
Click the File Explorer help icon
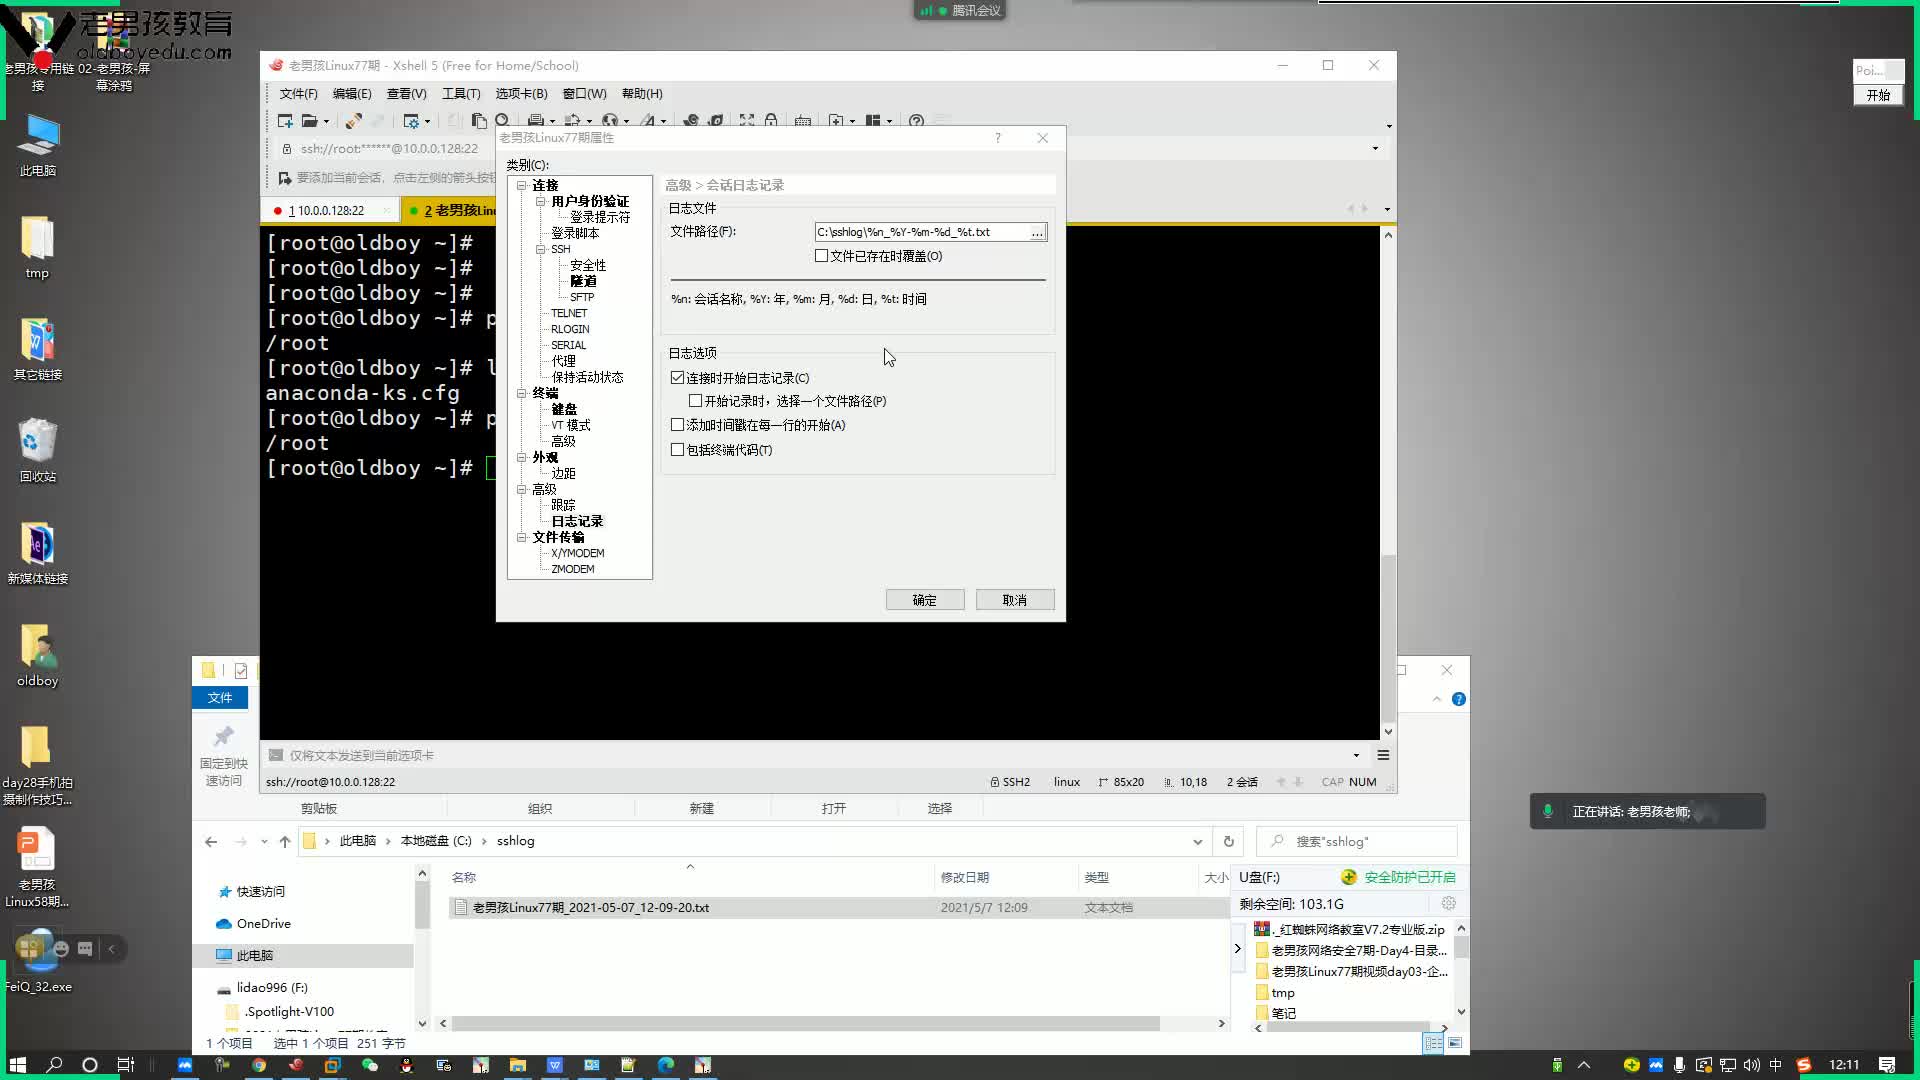tap(1459, 699)
